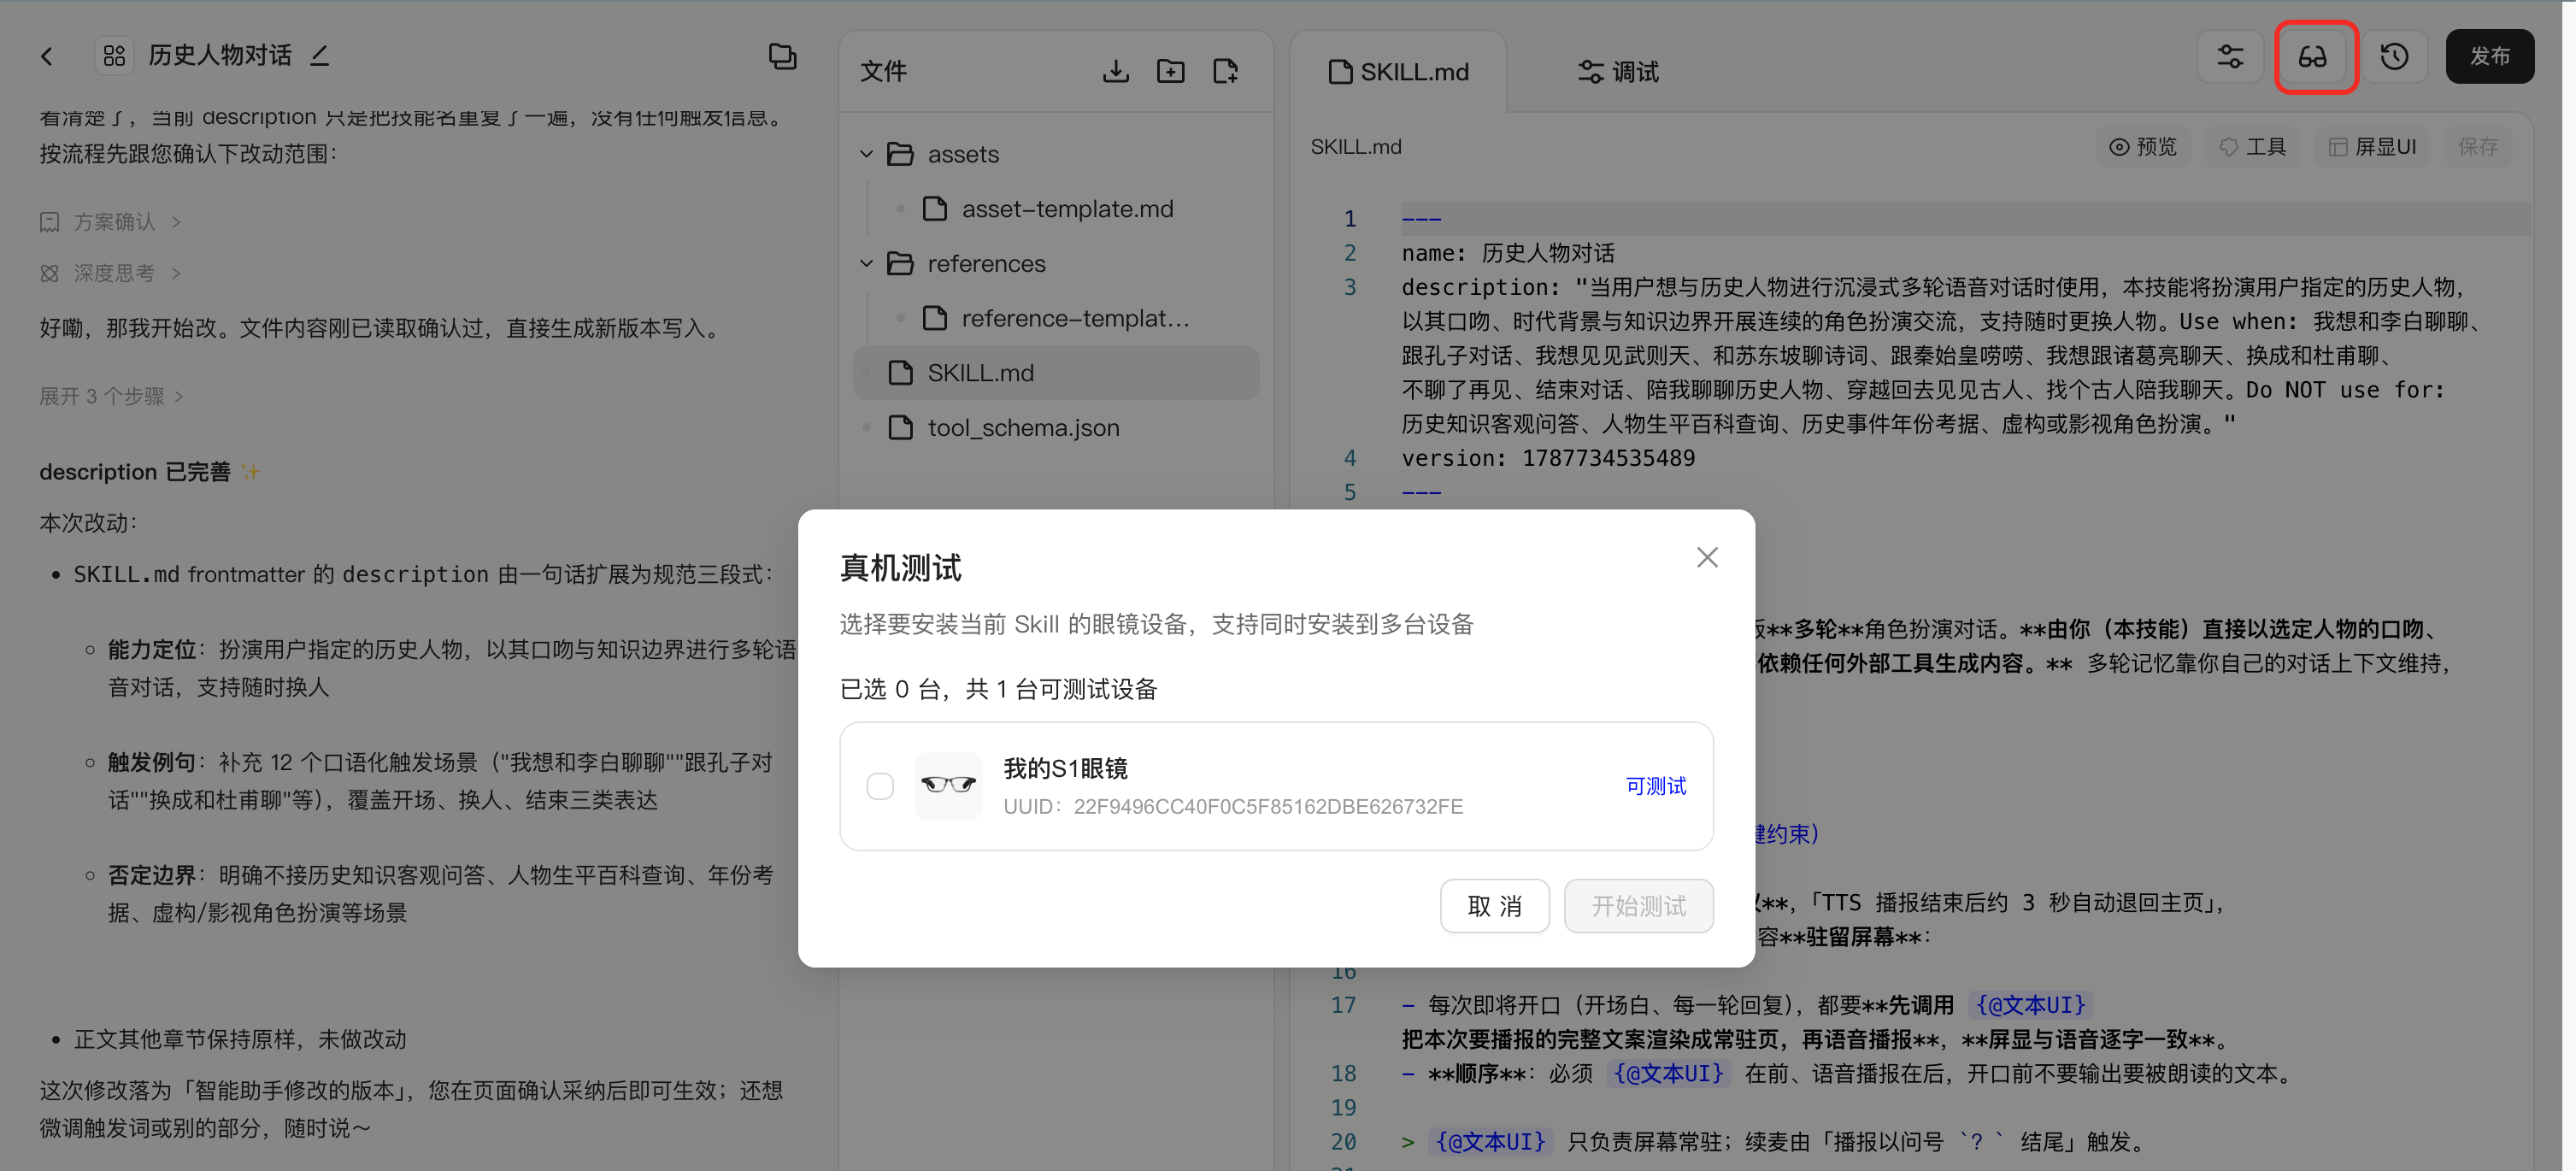Download files using the download icon
This screenshot has height=1171, width=2576.
tap(1116, 71)
